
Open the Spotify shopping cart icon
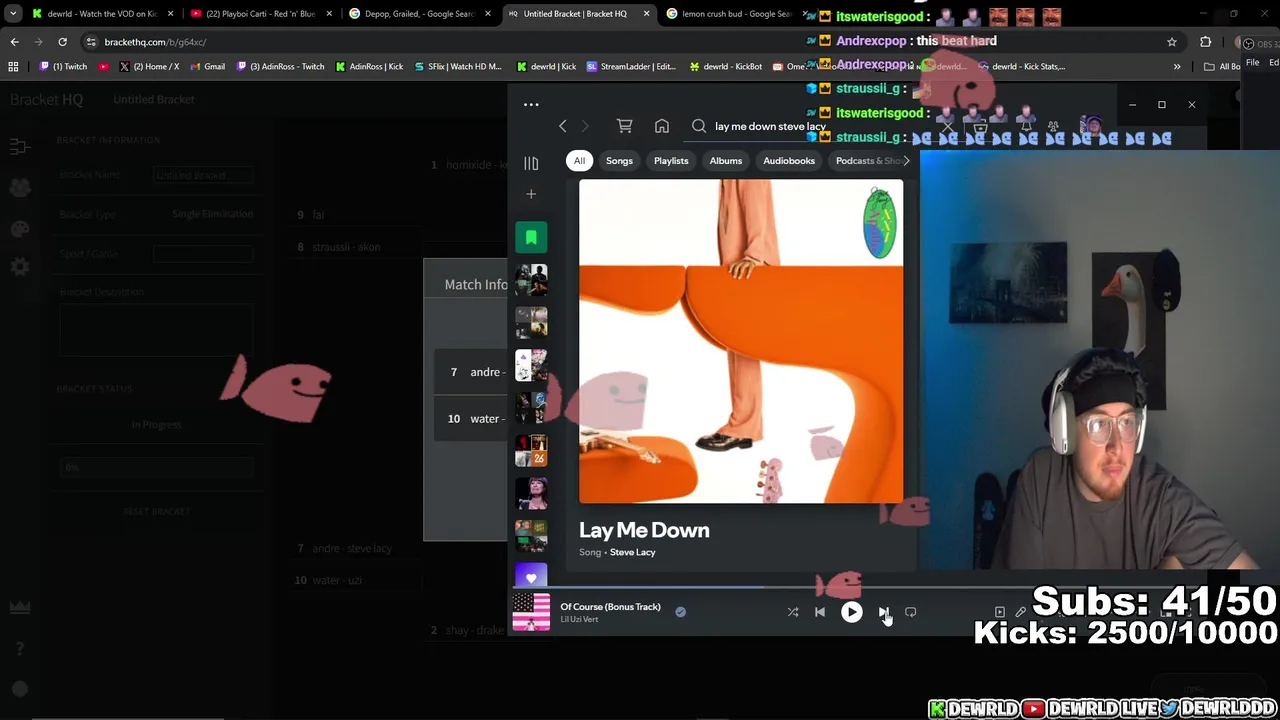tap(624, 126)
